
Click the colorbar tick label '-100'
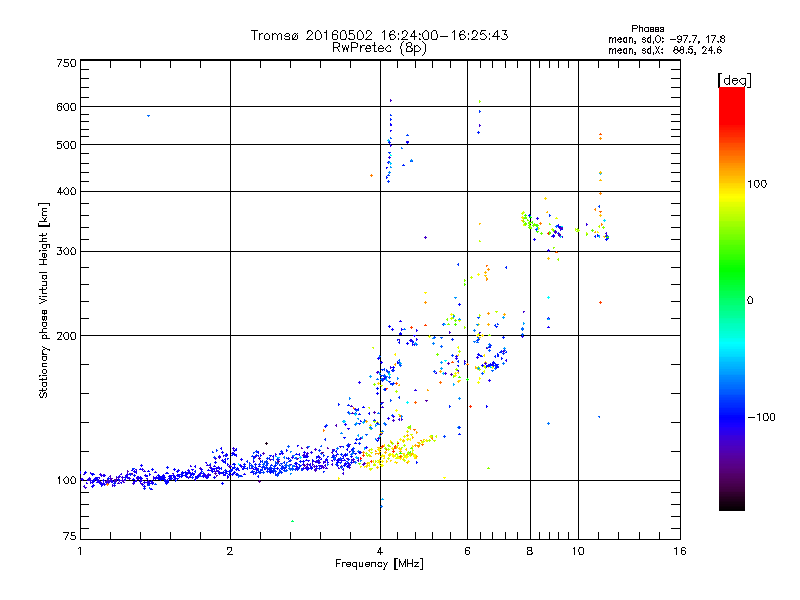tap(761, 417)
